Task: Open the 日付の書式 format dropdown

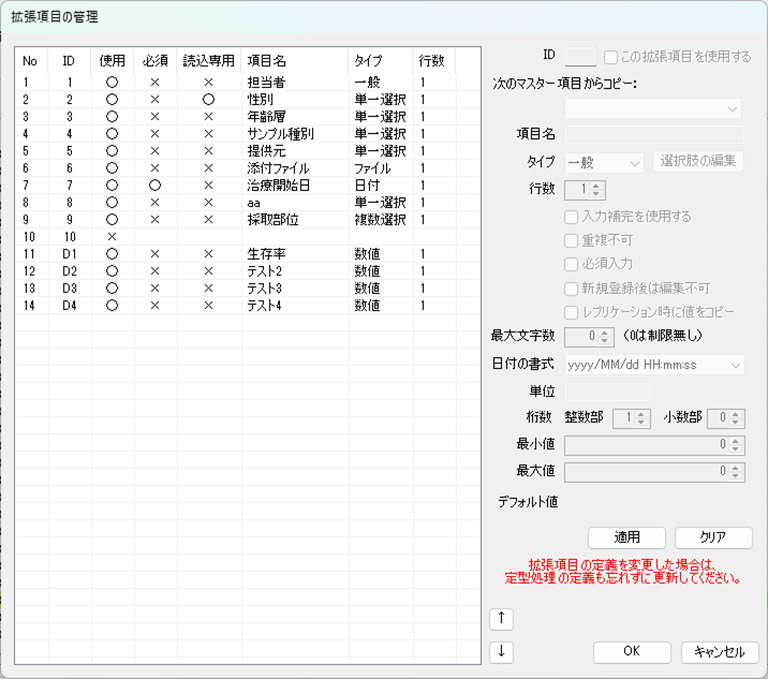Action: pyautogui.click(x=654, y=365)
